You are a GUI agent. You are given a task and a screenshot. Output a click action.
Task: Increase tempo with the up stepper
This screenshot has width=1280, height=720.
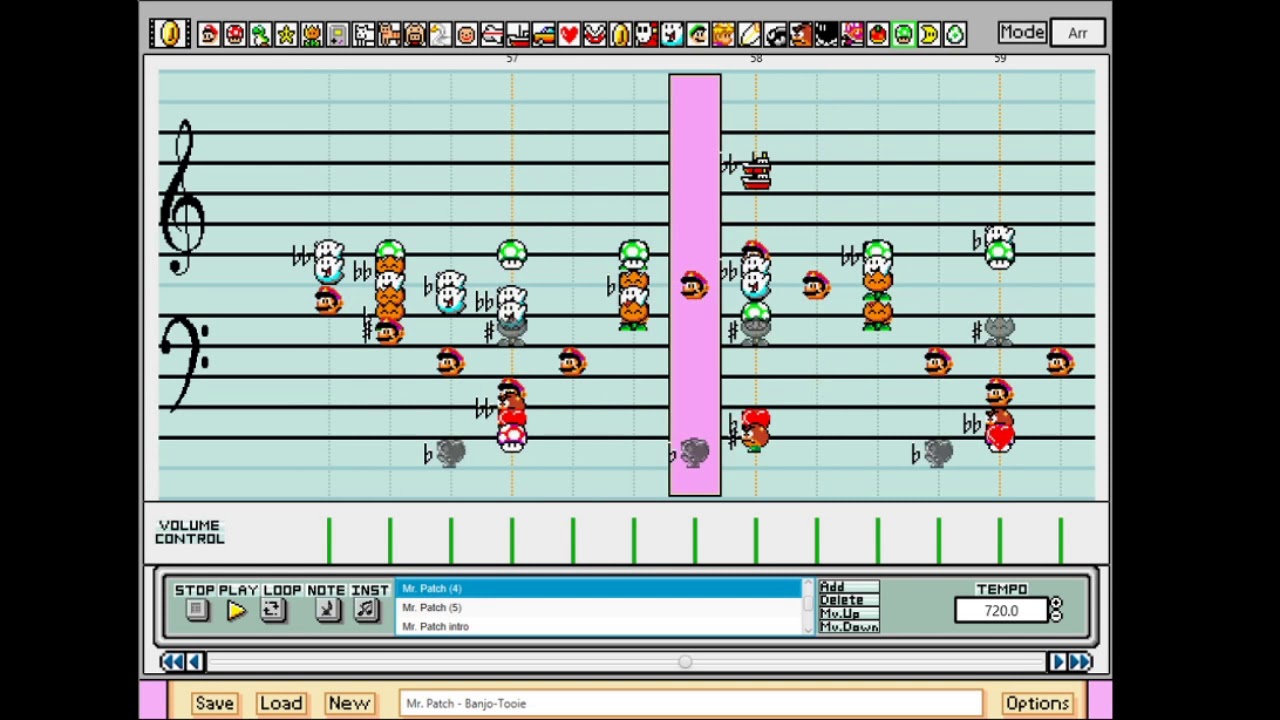[1056, 603]
